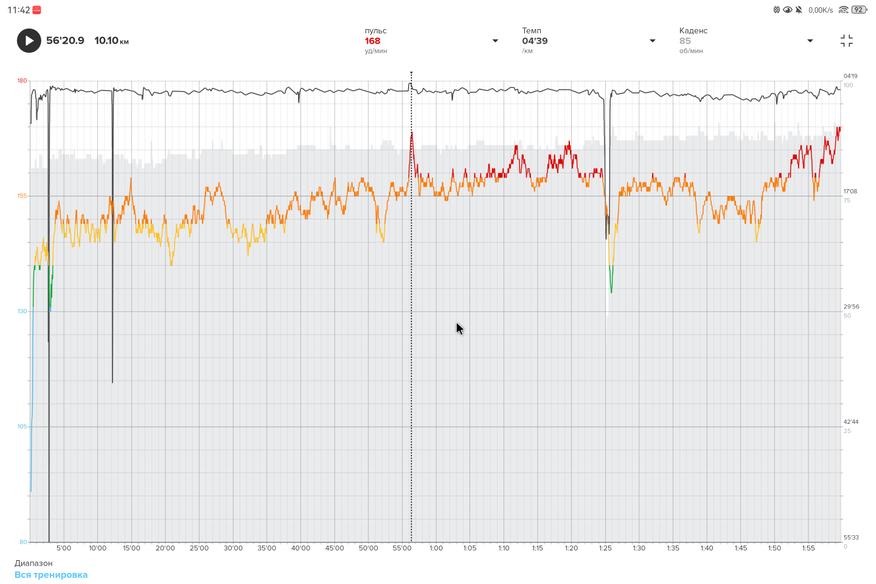Open the Темп metric dropdown arrow
Viewport: 876px width, 584px height.
click(652, 41)
